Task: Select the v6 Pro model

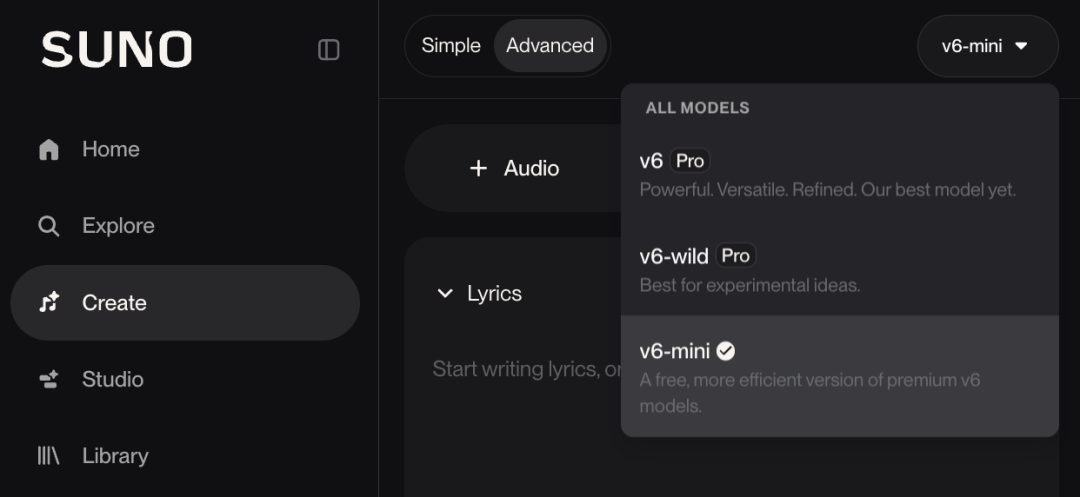Action: coord(839,173)
